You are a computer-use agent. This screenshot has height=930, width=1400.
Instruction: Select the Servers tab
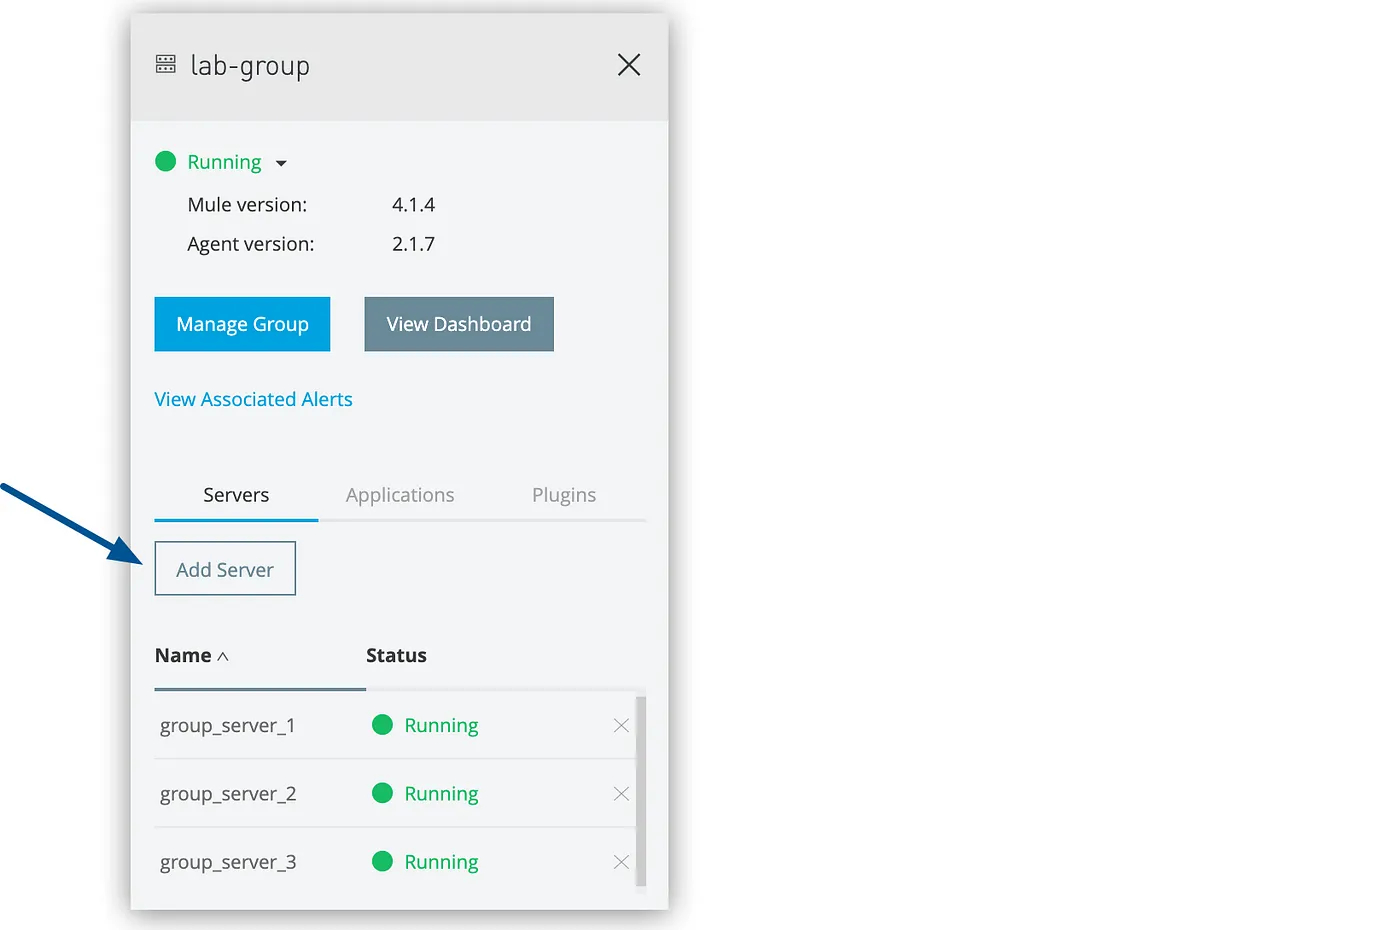pos(236,494)
